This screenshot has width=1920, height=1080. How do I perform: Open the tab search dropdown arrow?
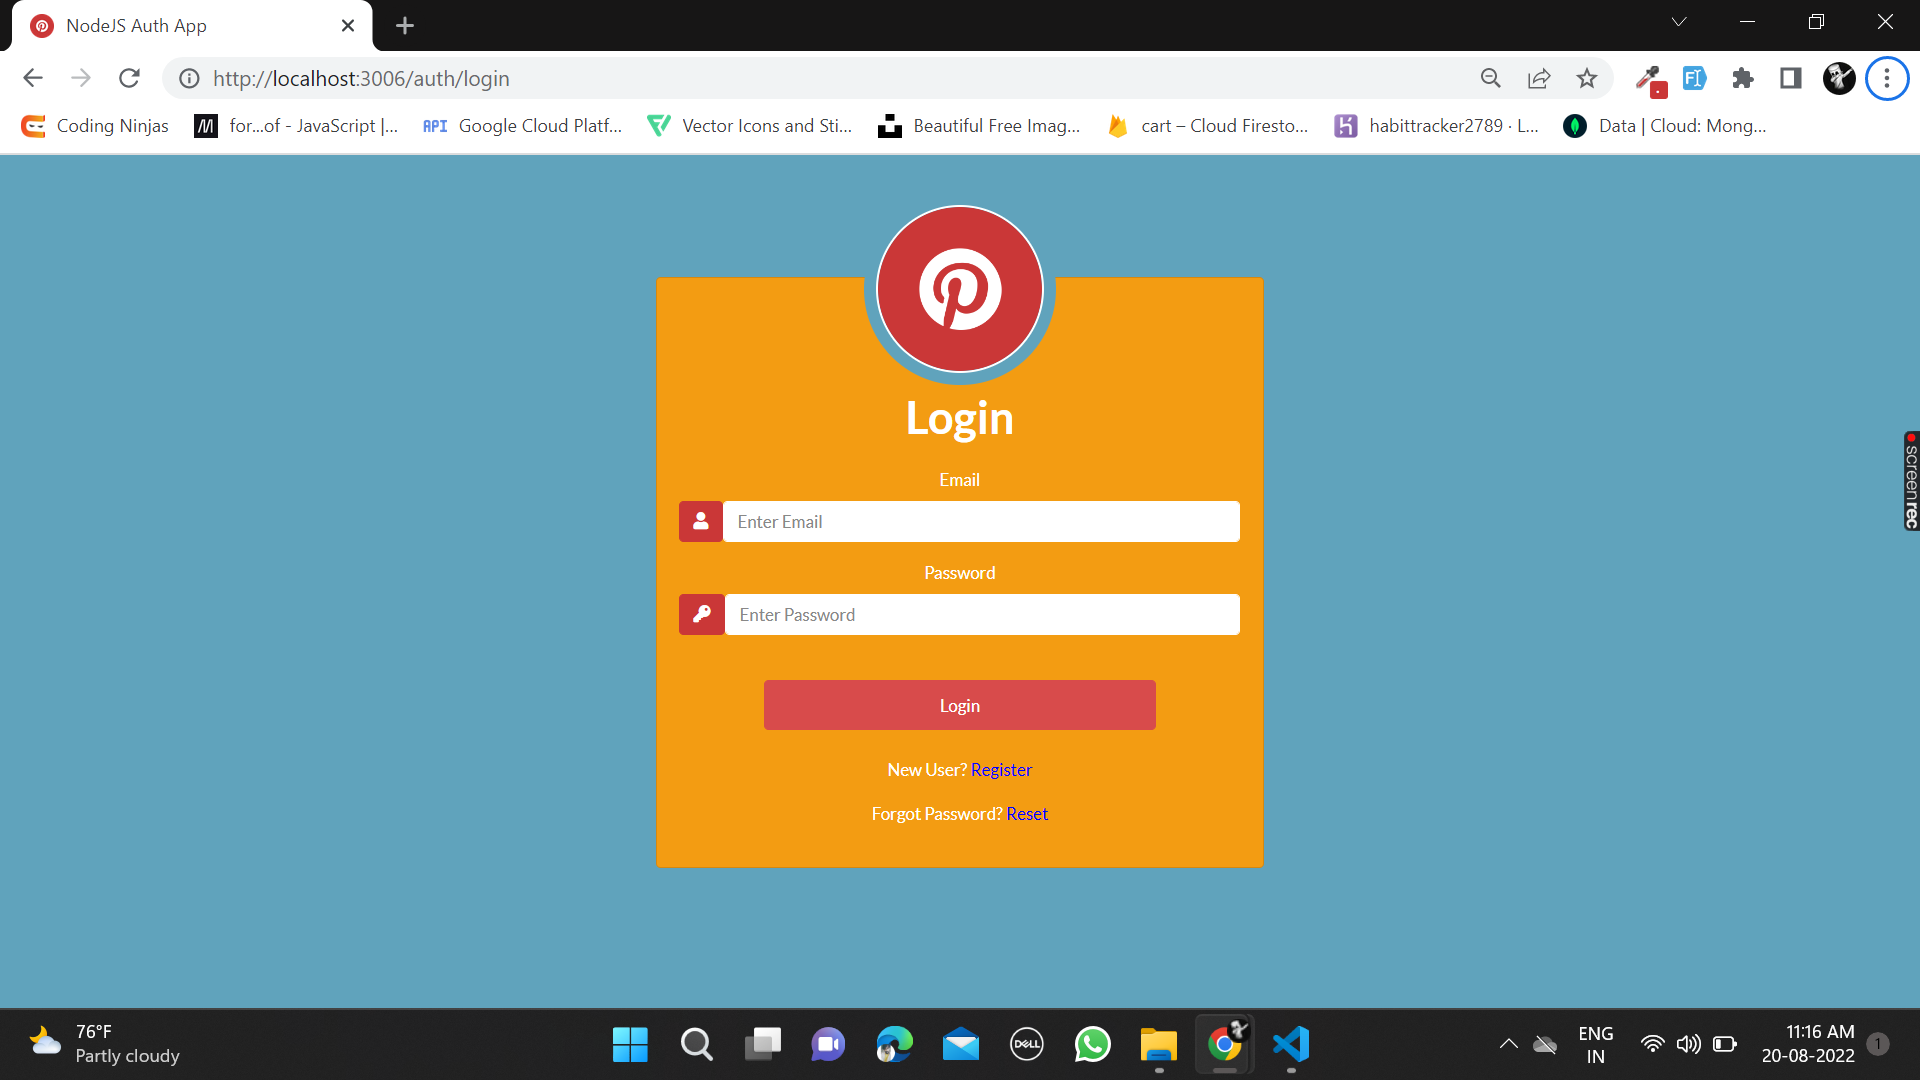[1680, 21]
